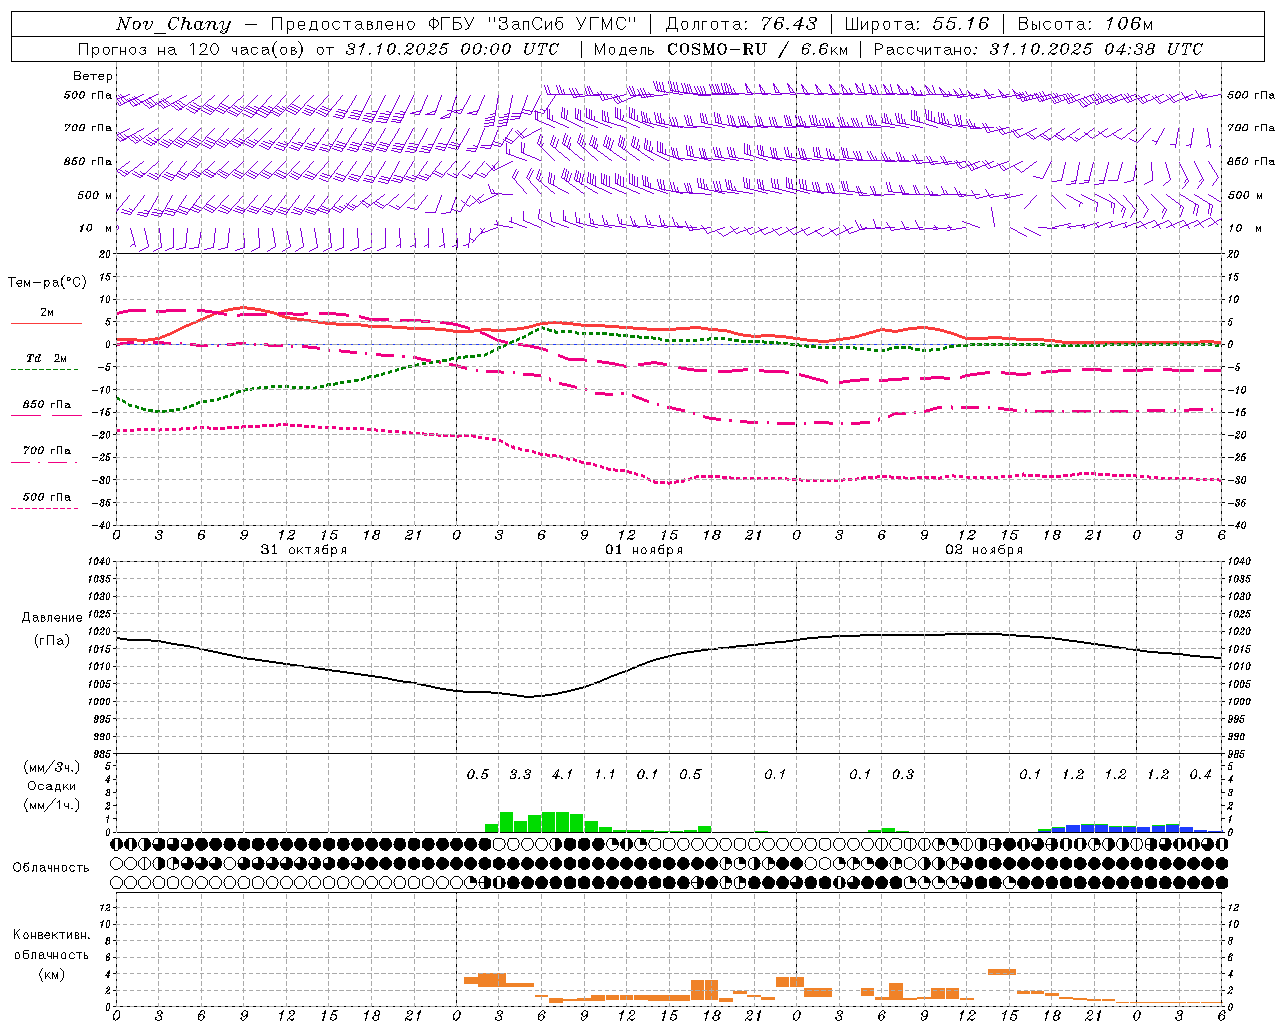Click the '02 ноября' date label
The image size is (1280, 1024).
click(x=984, y=550)
